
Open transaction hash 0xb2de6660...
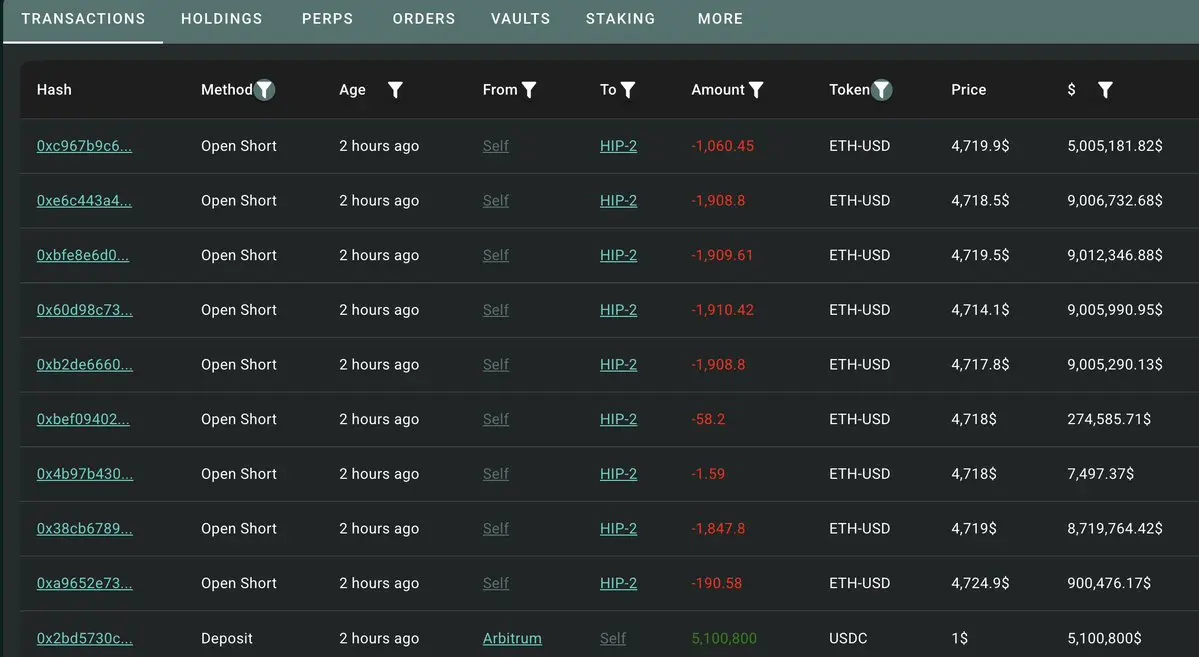point(84,364)
